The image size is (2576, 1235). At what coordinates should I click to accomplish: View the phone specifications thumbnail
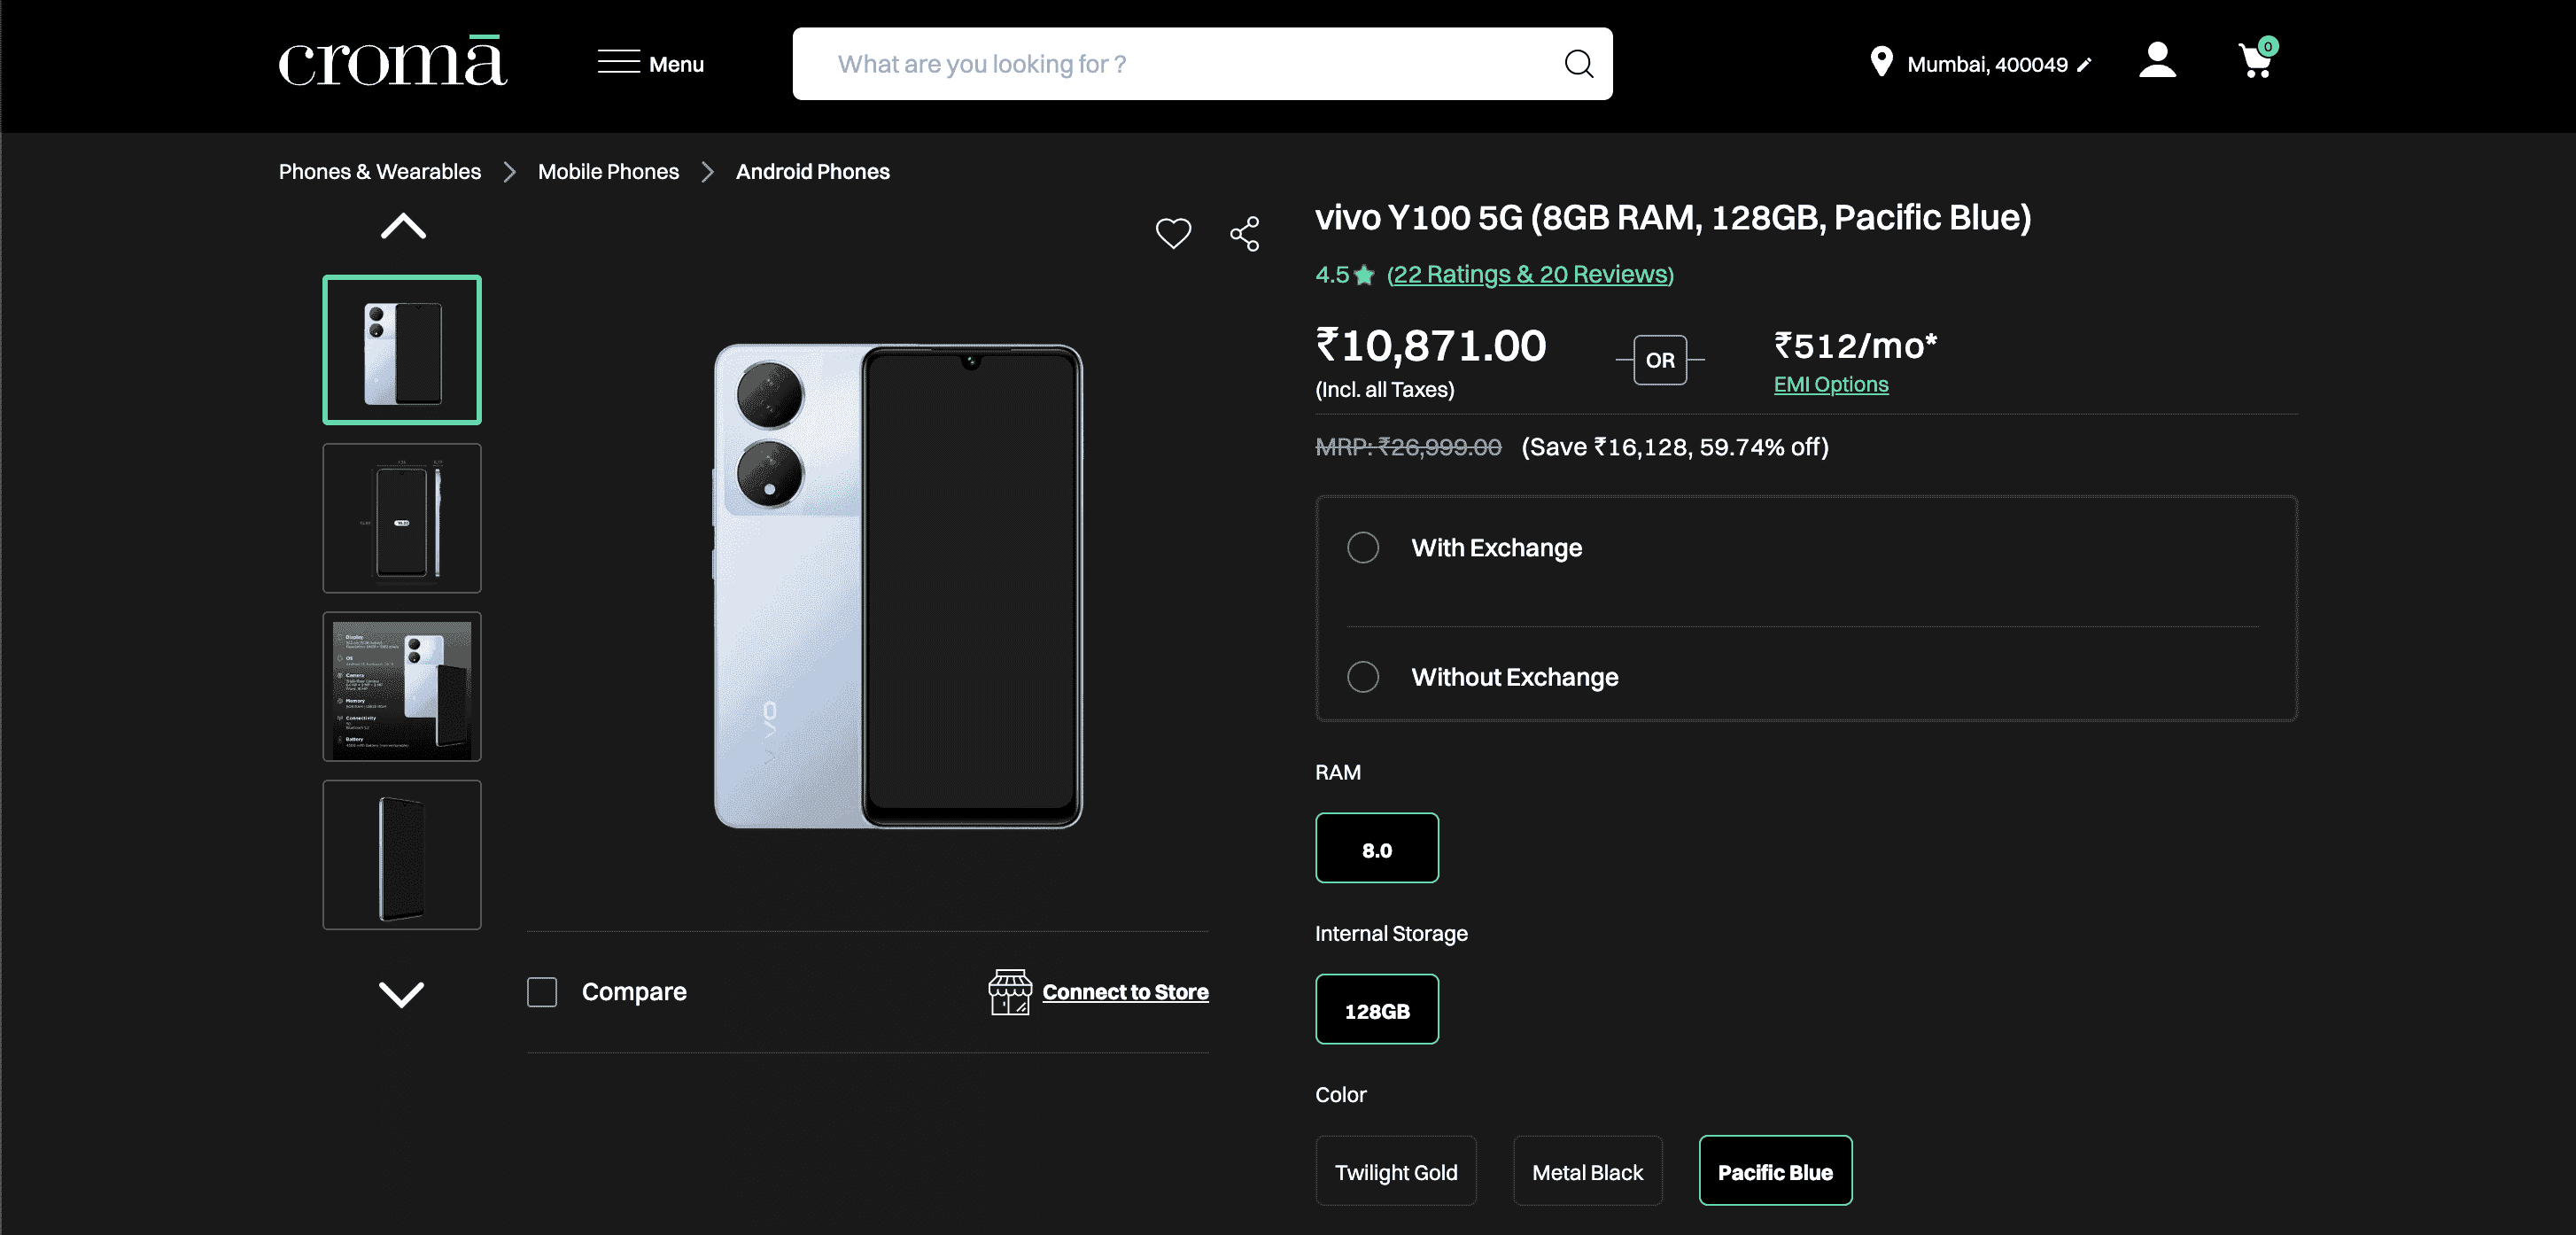[x=402, y=687]
